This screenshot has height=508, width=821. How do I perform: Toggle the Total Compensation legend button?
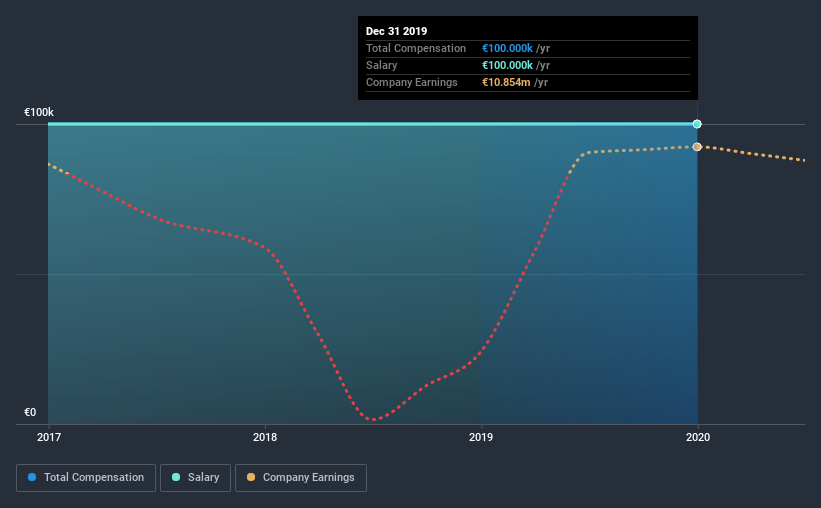click(x=86, y=478)
